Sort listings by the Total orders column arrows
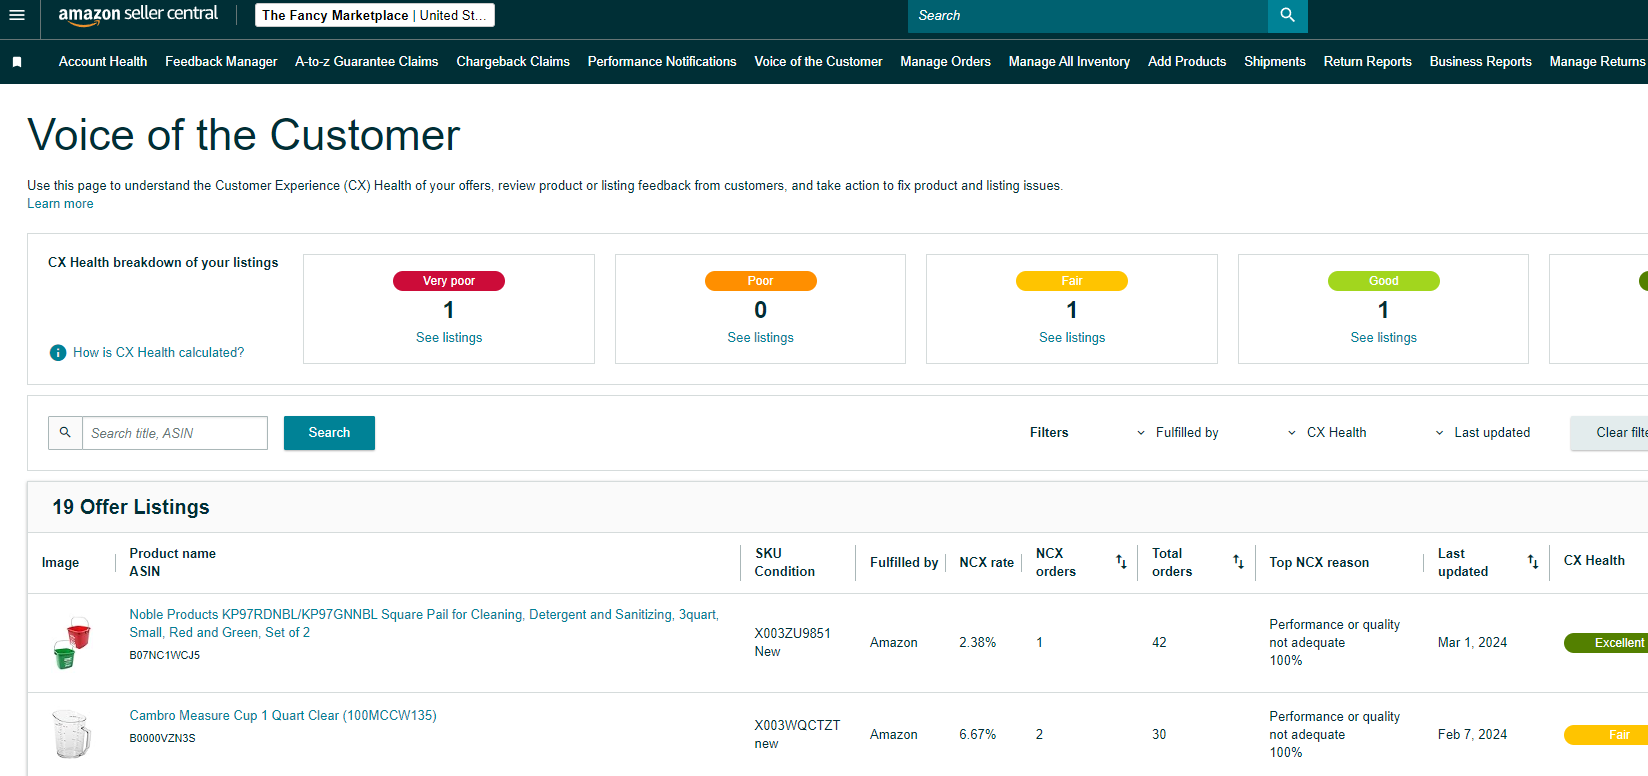The width and height of the screenshot is (1648, 776). (1238, 562)
